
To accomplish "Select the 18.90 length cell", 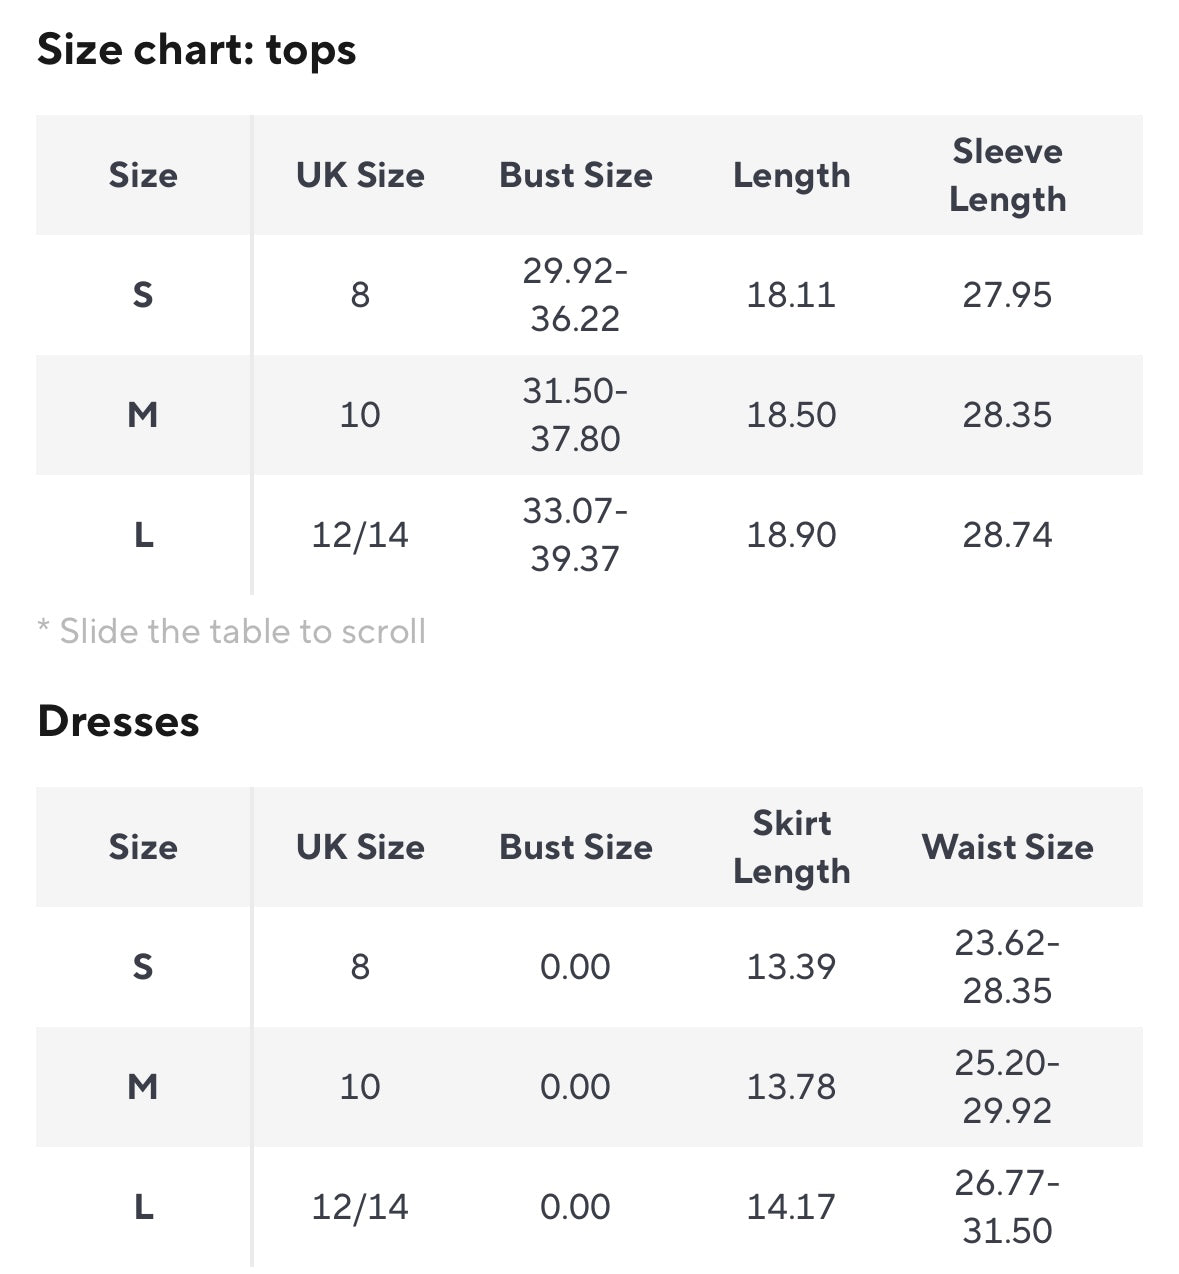I will (x=791, y=535).
